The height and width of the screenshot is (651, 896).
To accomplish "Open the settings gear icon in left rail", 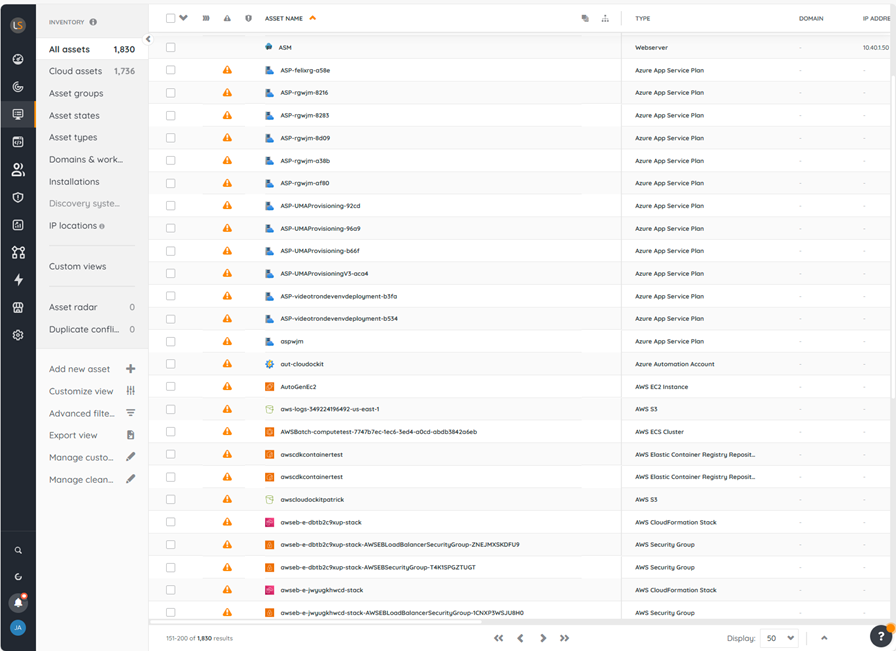I will pos(18,335).
